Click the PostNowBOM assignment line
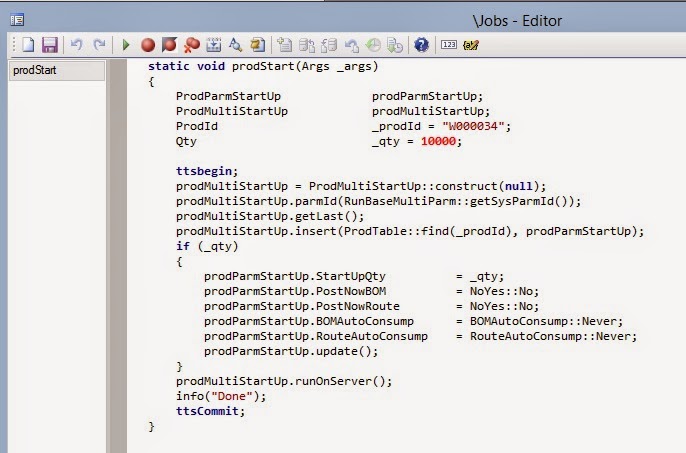686x453 pixels. [371, 291]
